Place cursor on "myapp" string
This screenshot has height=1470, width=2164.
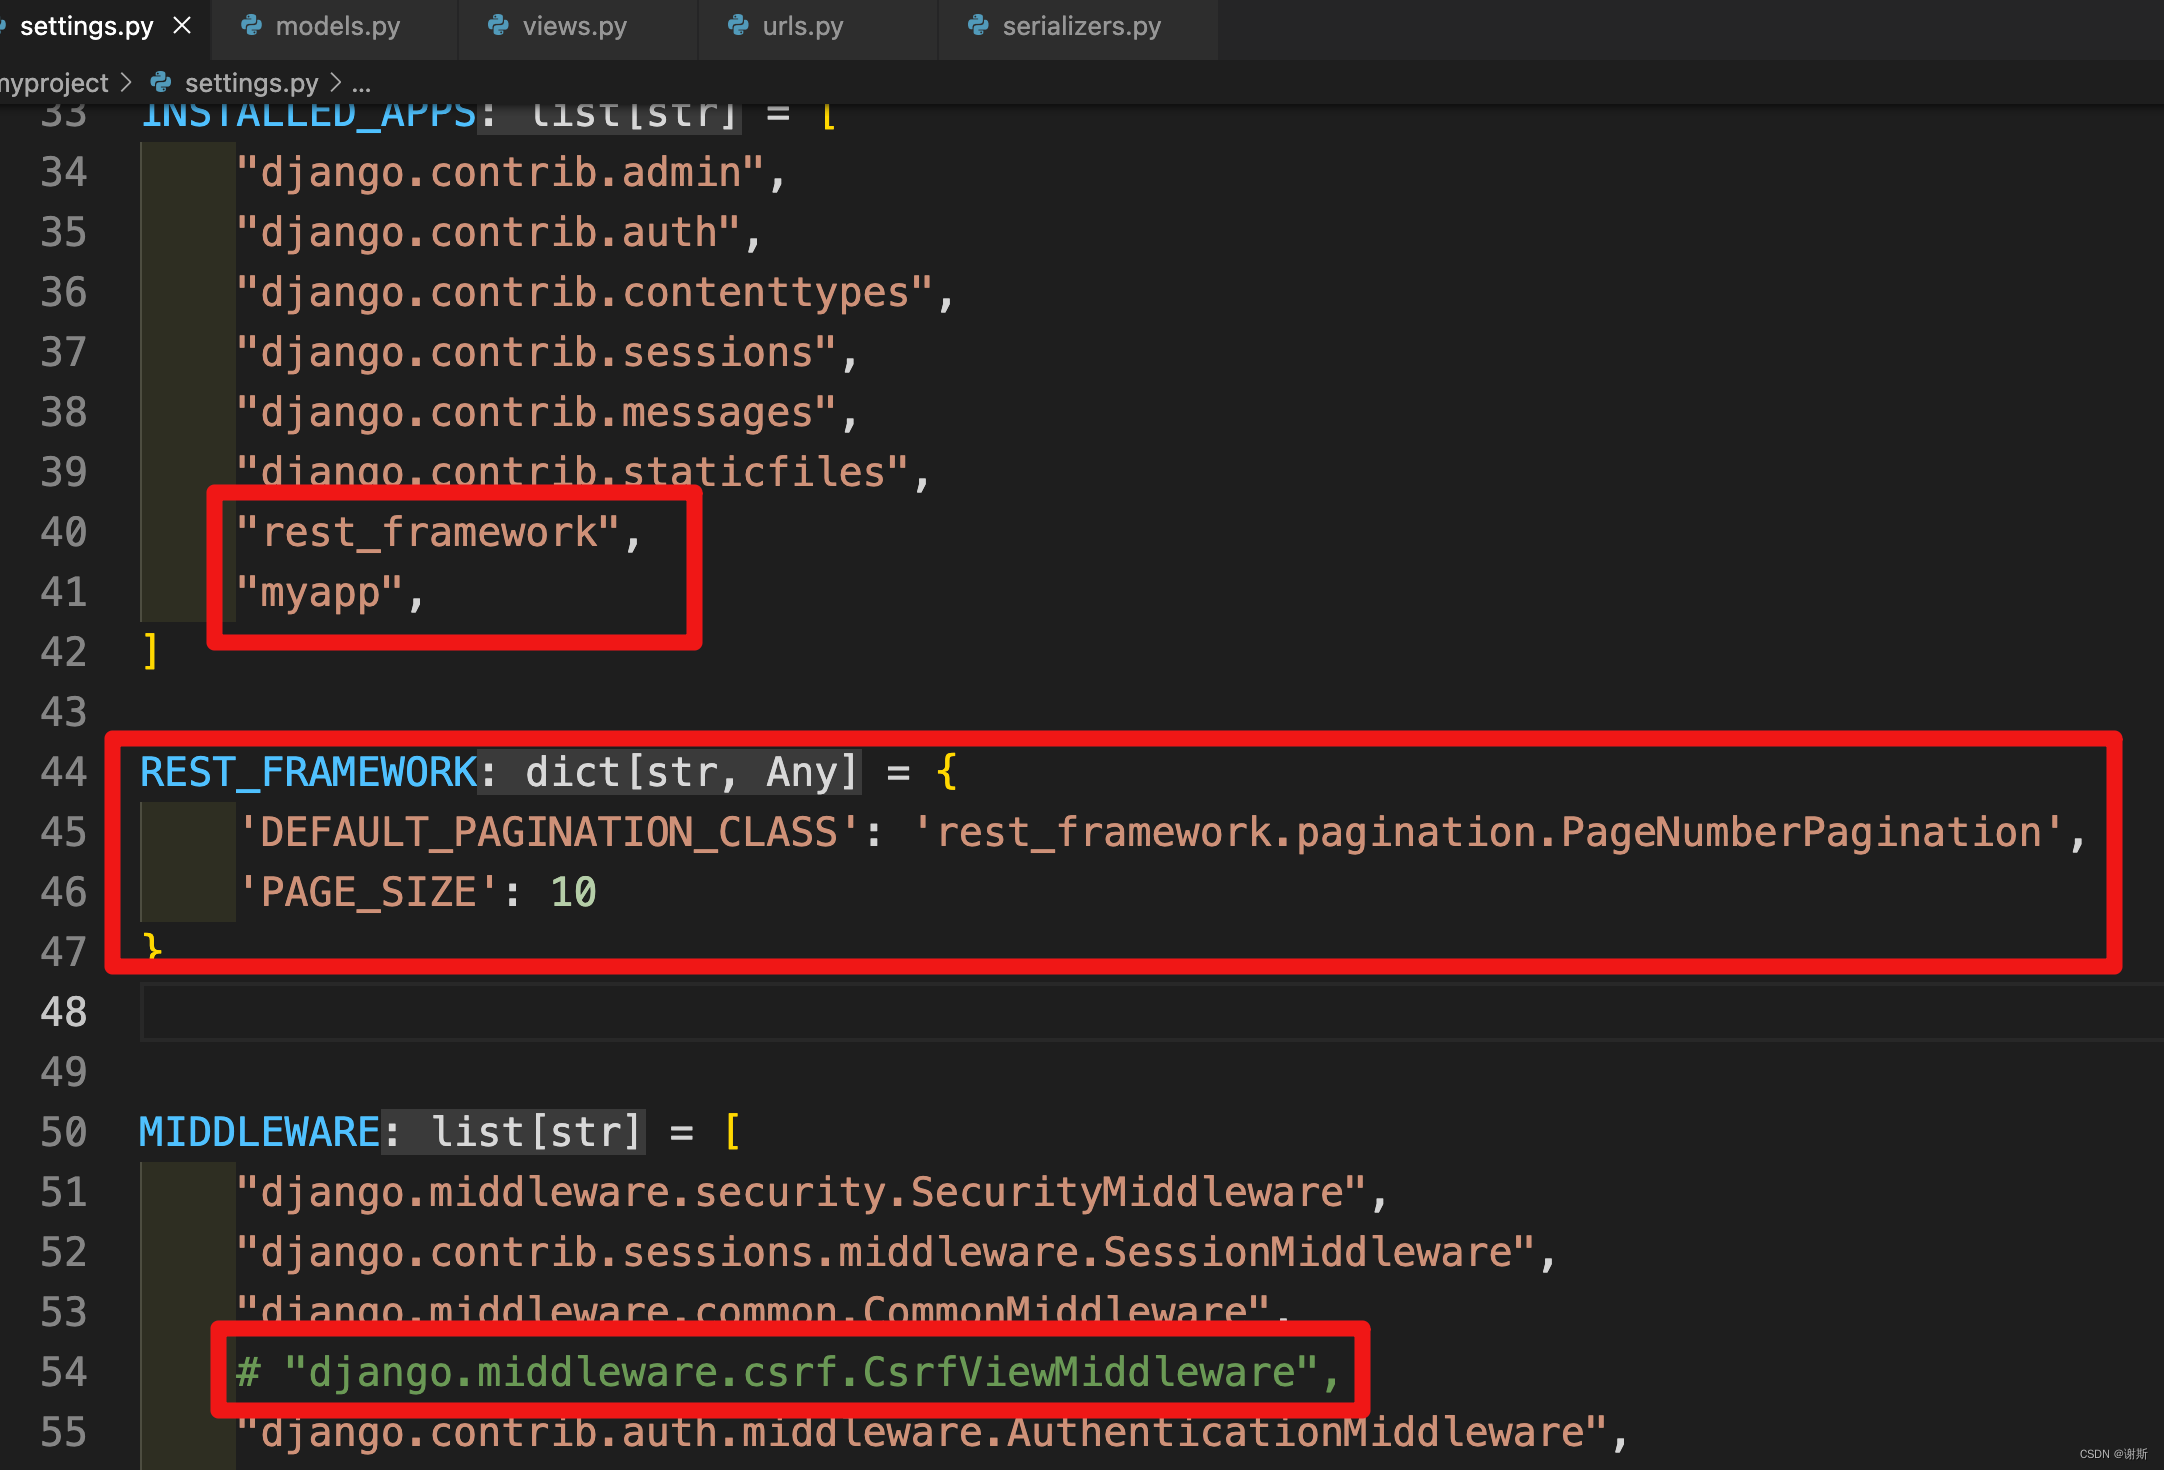coord(320,592)
